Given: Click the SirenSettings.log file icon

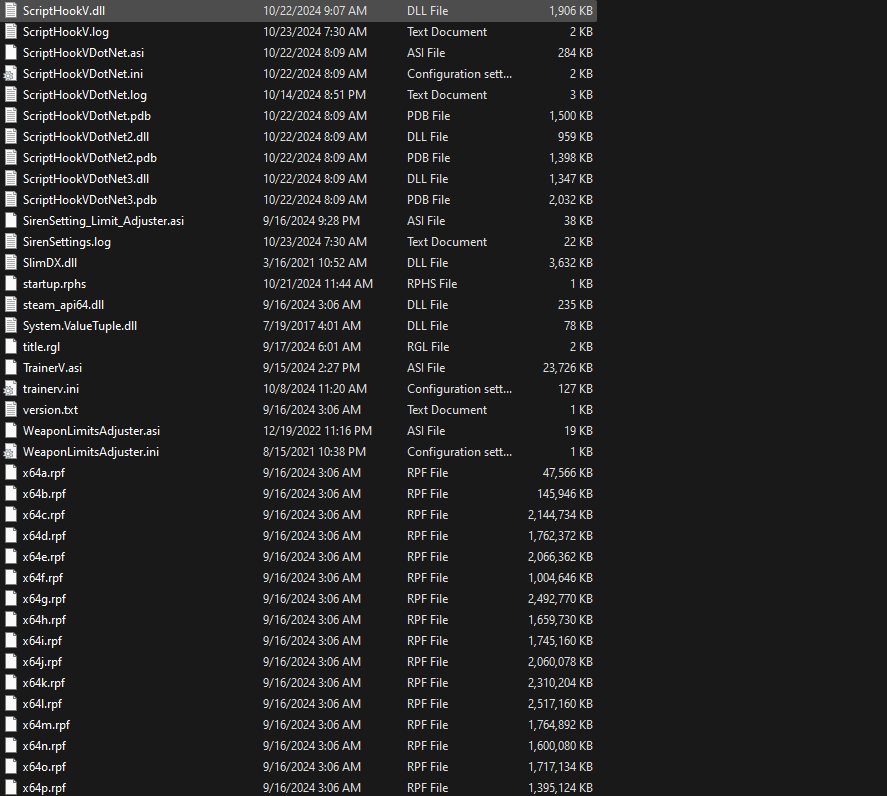Looking at the screenshot, I should (x=11, y=242).
